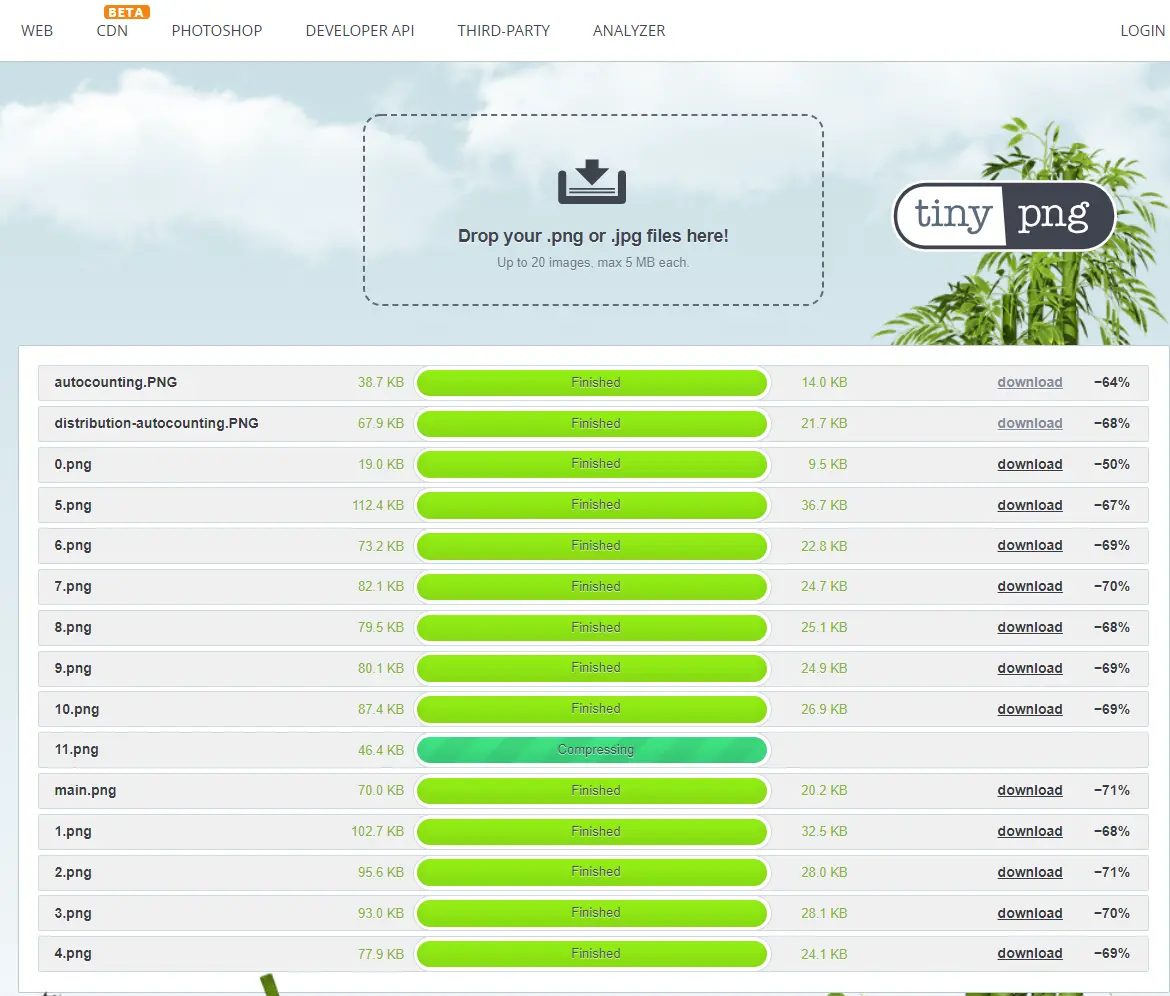Select the file name autocounting.PNG
Screen dimensions: 1170x996
(x=116, y=382)
